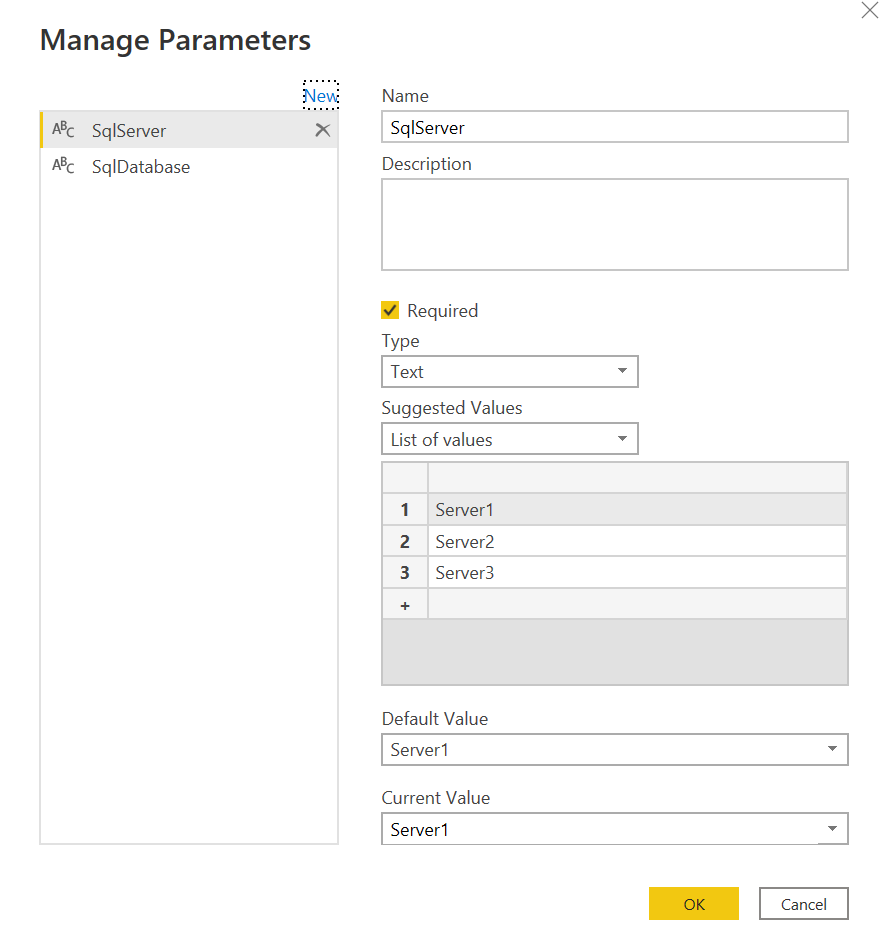Screen dimensions: 884x946
Task: Click the ABC text type icon beside SqlServer
Action: coord(63,130)
